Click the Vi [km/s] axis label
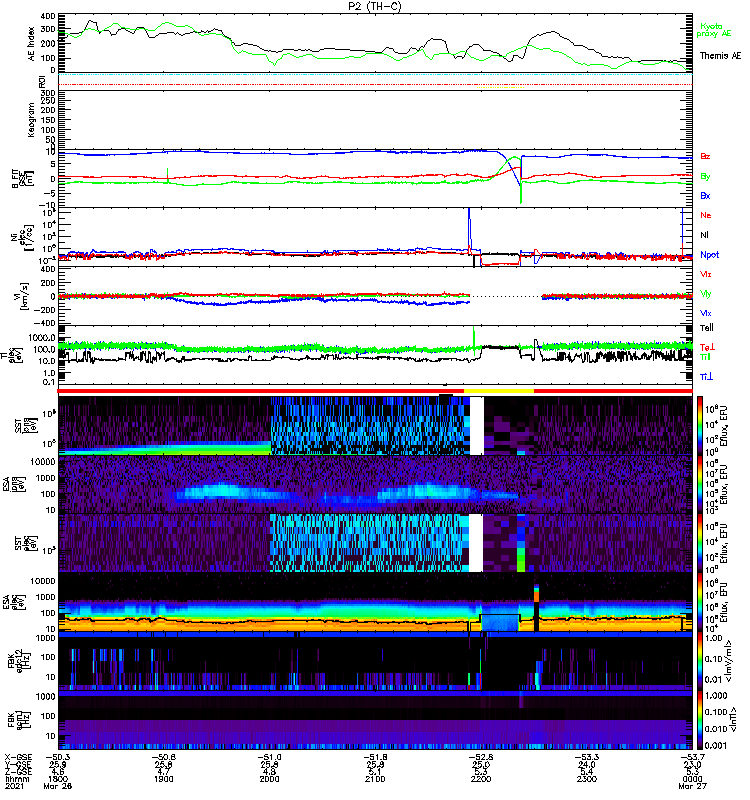This screenshot has width=750, height=800. point(19,295)
